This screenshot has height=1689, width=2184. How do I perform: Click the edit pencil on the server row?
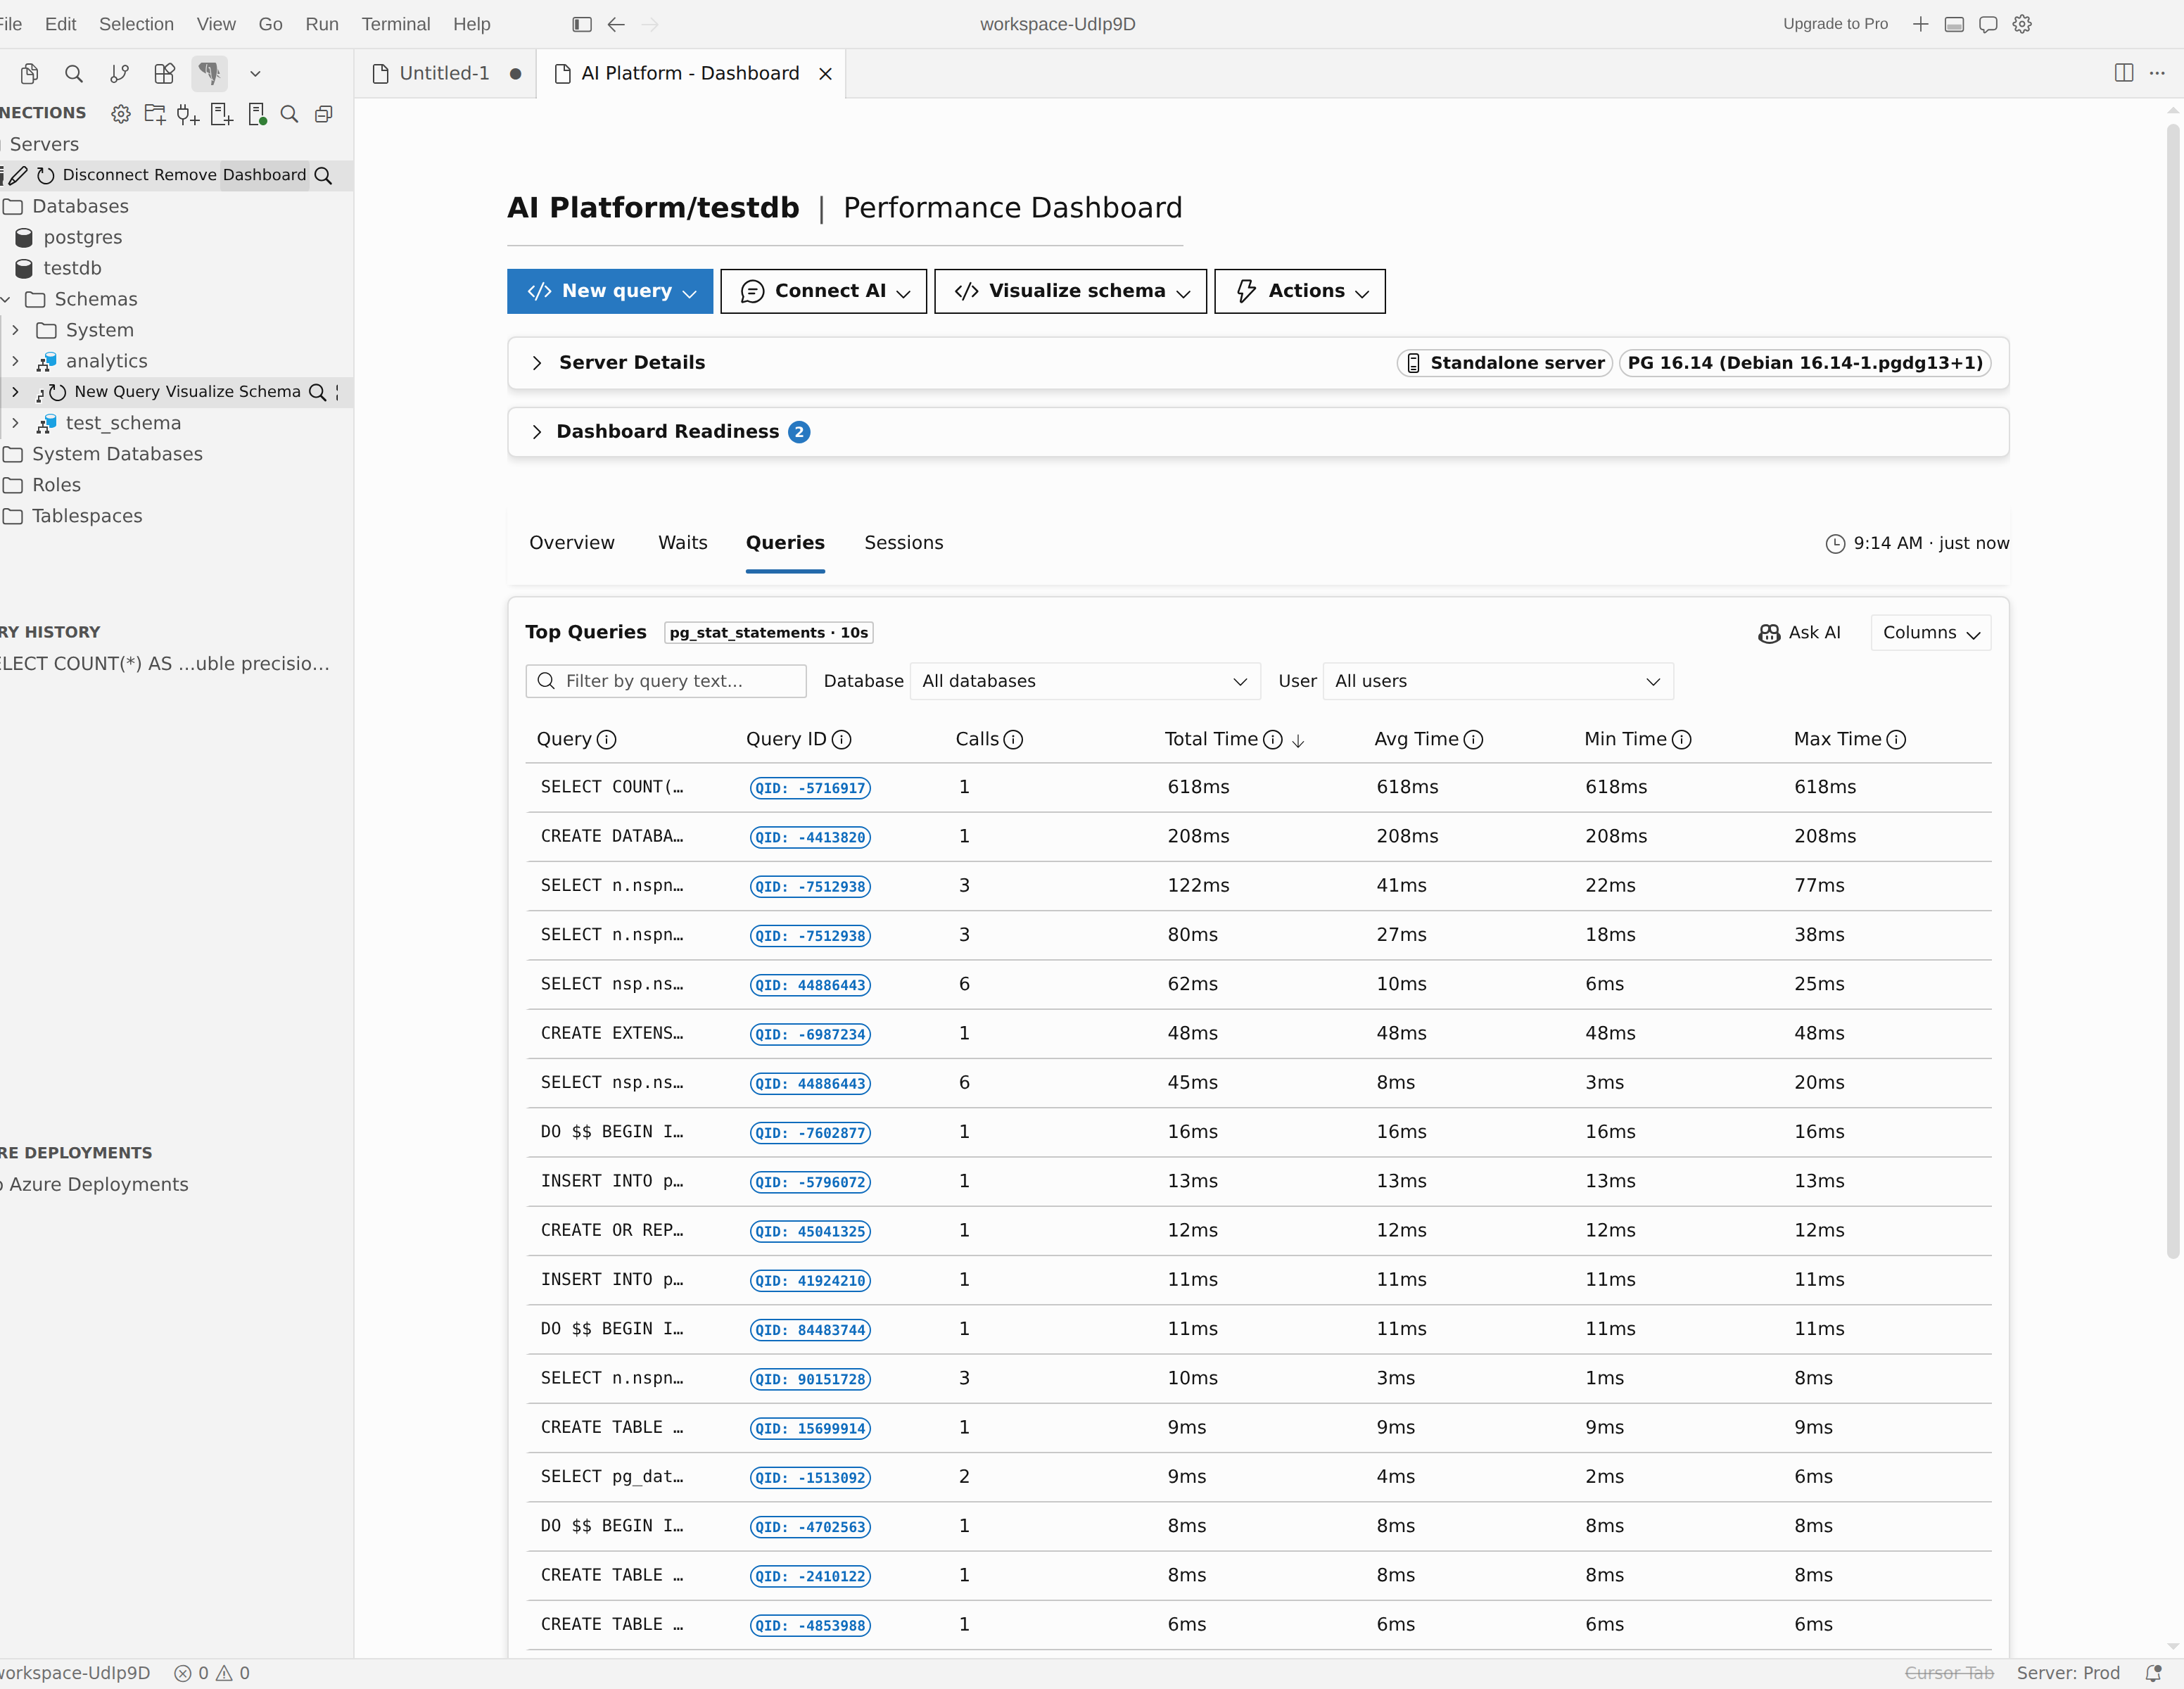coord(18,175)
